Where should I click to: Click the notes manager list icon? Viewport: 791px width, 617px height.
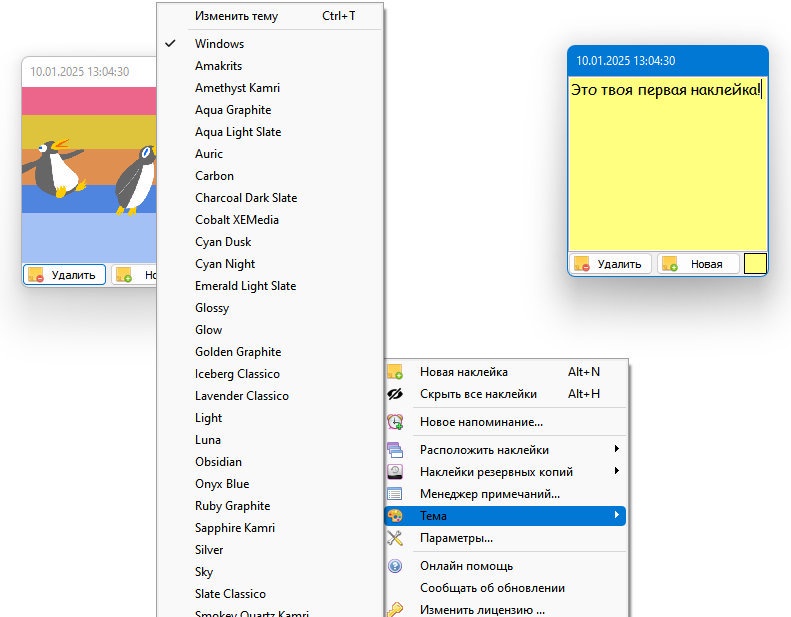point(395,494)
